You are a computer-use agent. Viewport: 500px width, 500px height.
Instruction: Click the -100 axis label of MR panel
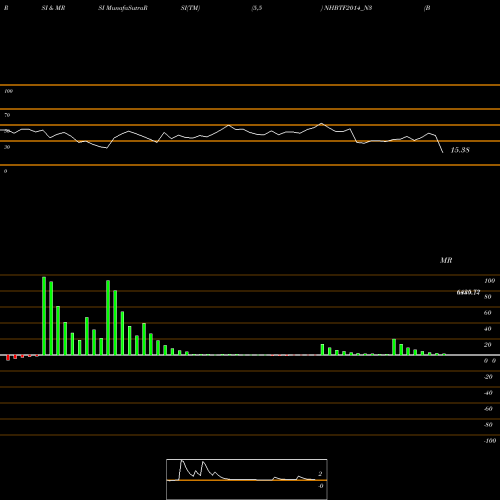[x=490, y=441]
